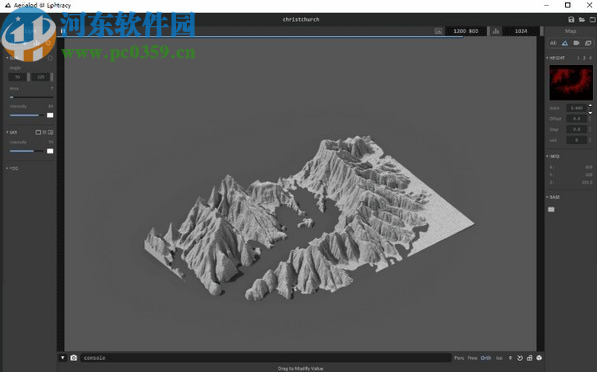Click the image size icon next to 1200 800

[439, 31]
